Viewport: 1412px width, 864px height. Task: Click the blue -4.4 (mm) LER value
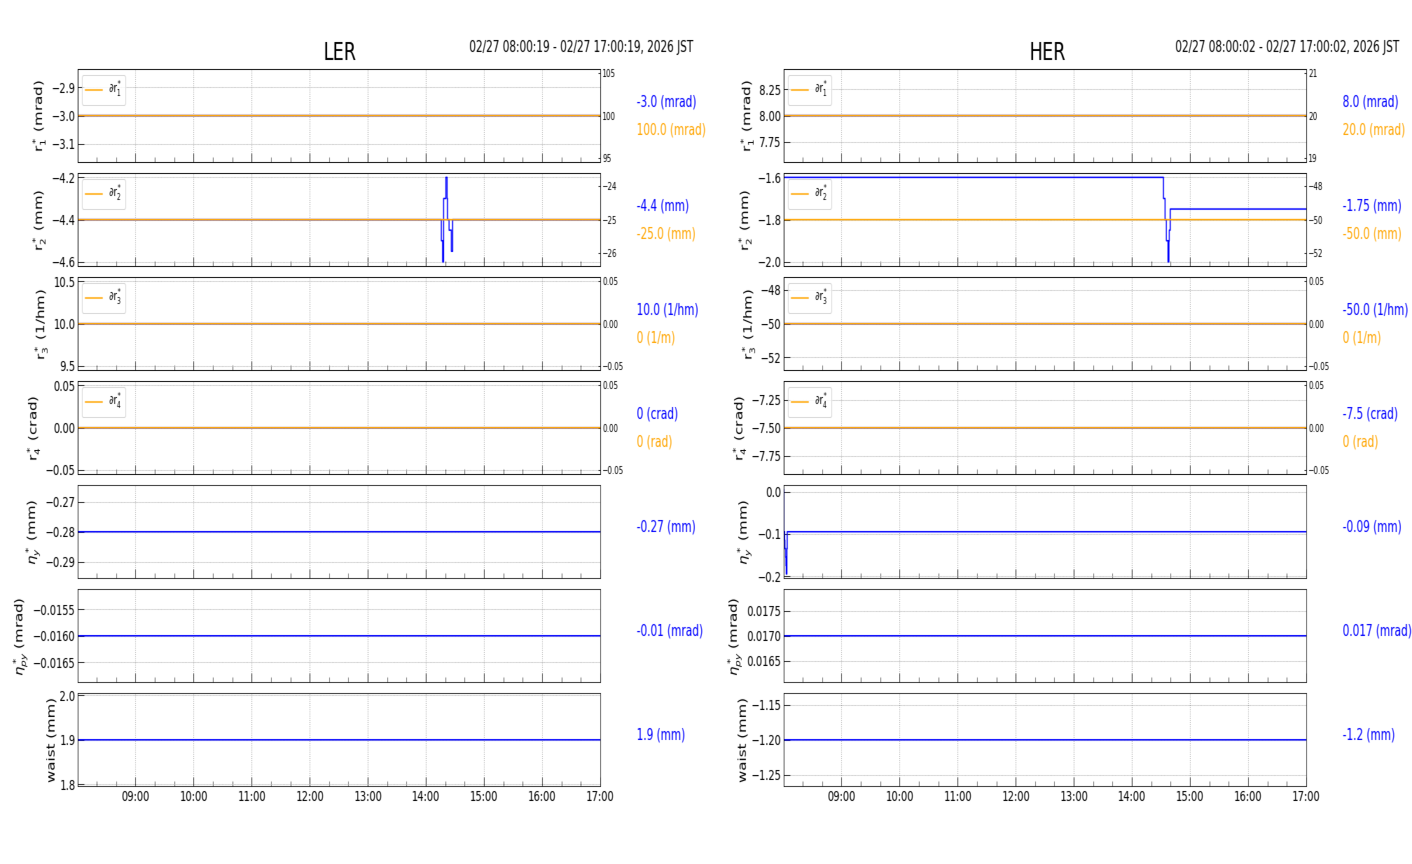[662, 206]
